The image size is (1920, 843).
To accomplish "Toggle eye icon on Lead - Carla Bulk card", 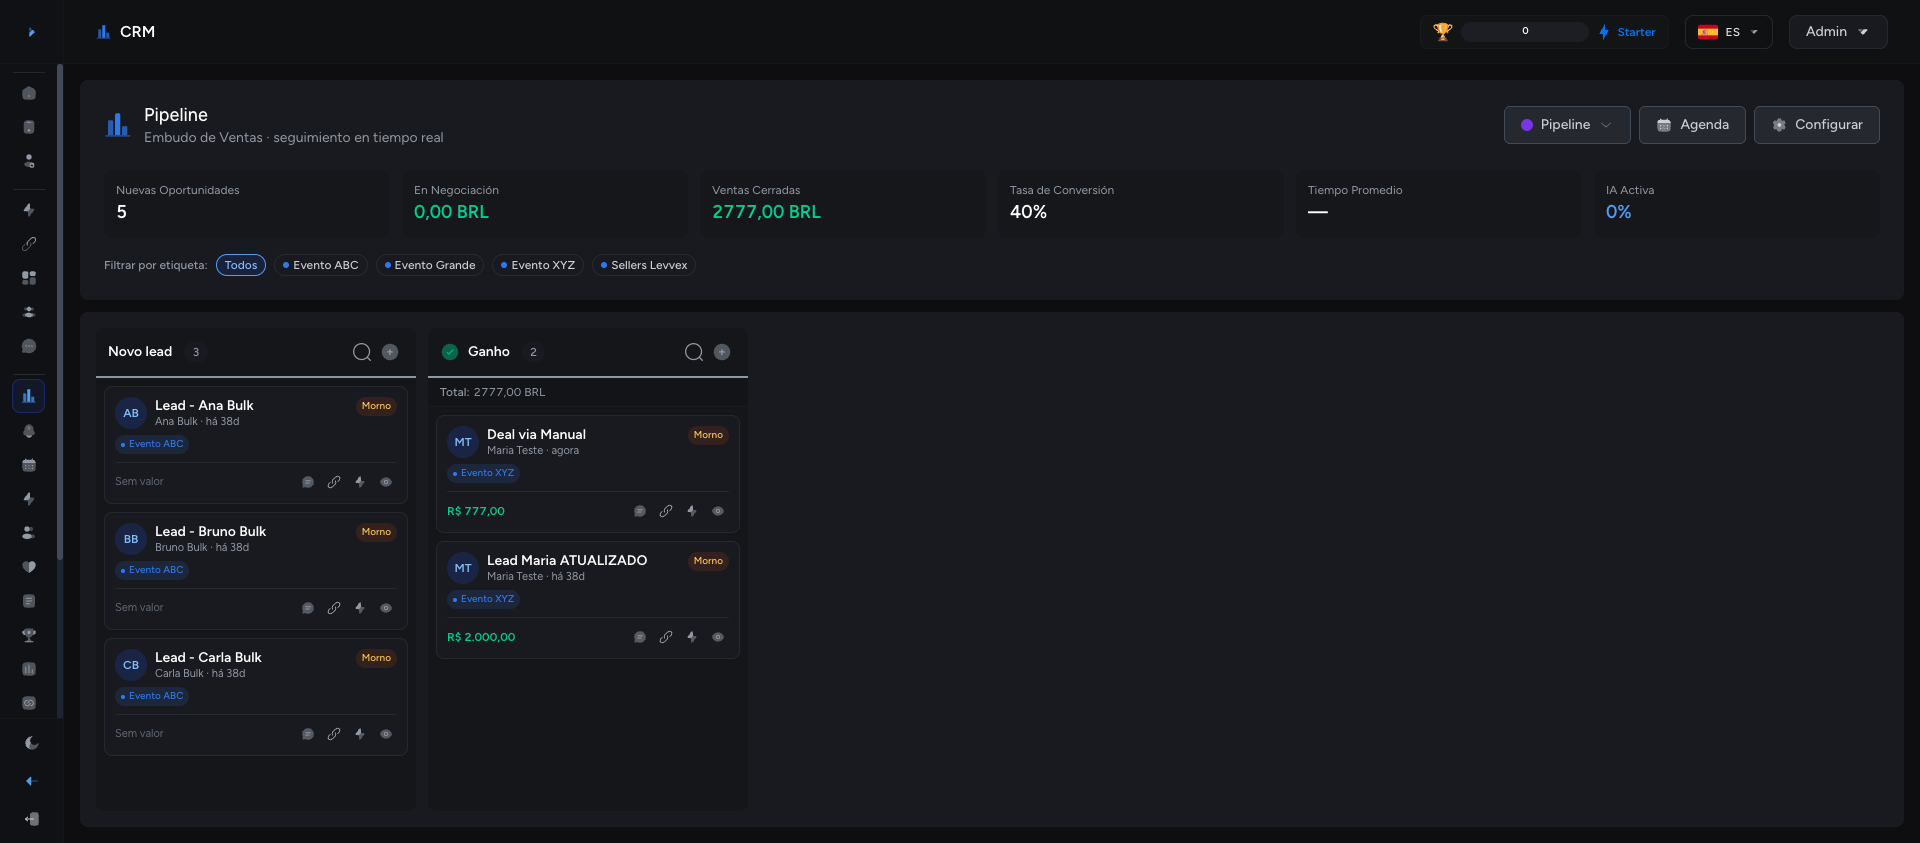I will tap(386, 734).
